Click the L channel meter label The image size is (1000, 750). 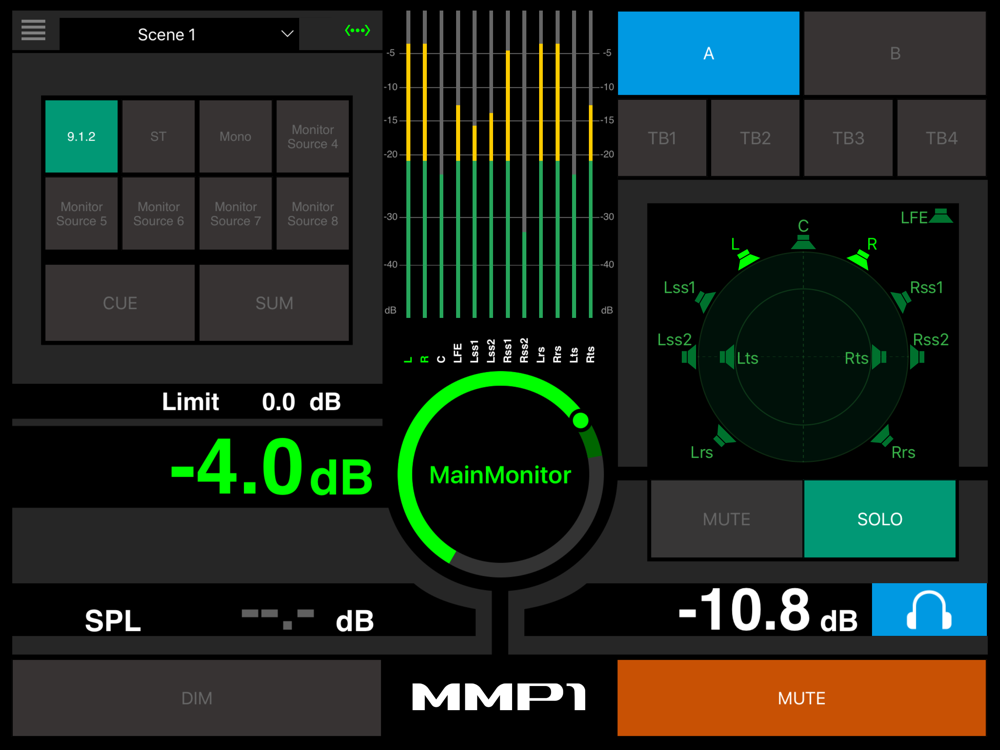coord(408,360)
